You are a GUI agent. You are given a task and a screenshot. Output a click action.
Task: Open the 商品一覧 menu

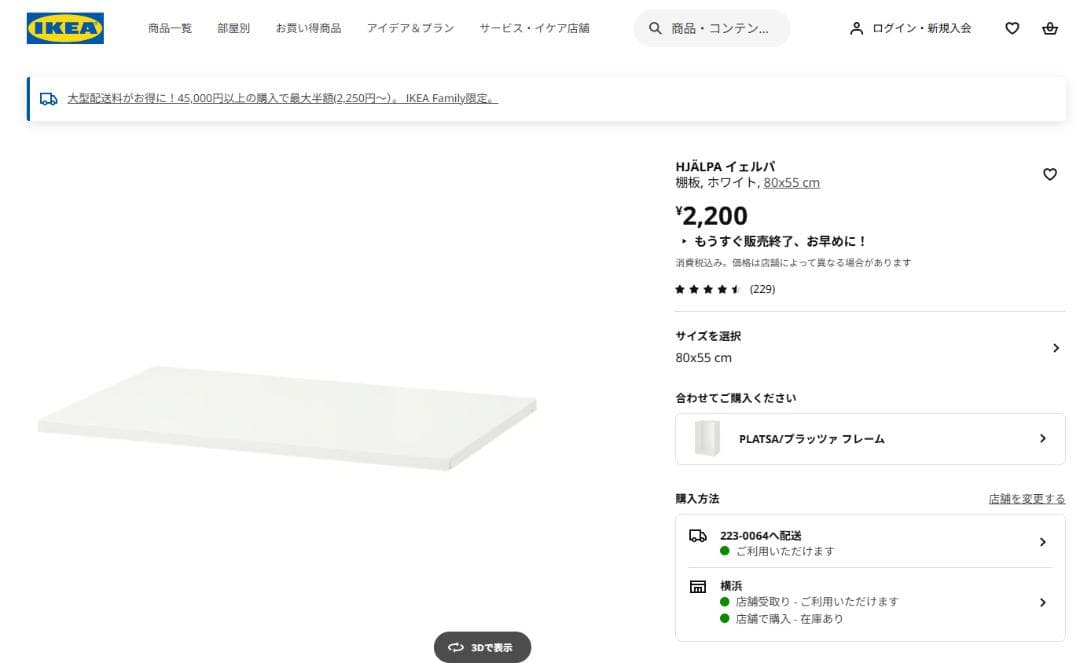point(170,28)
